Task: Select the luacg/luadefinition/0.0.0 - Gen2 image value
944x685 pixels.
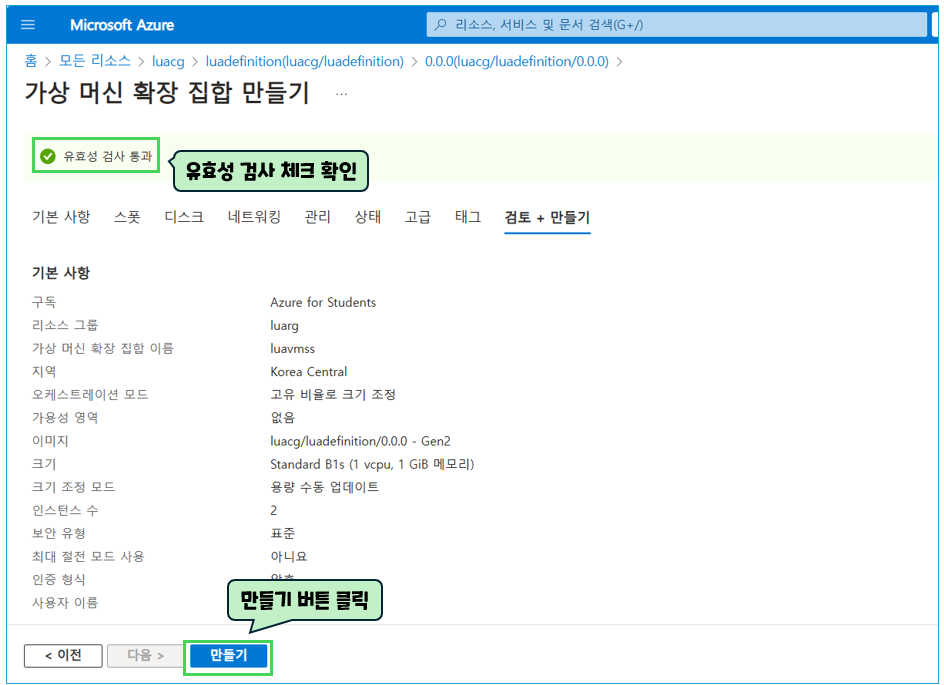Action: [x=360, y=441]
